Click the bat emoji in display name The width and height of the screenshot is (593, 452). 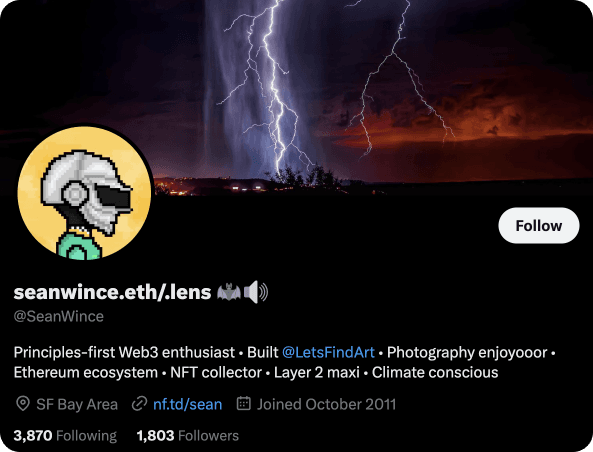(229, 292)
